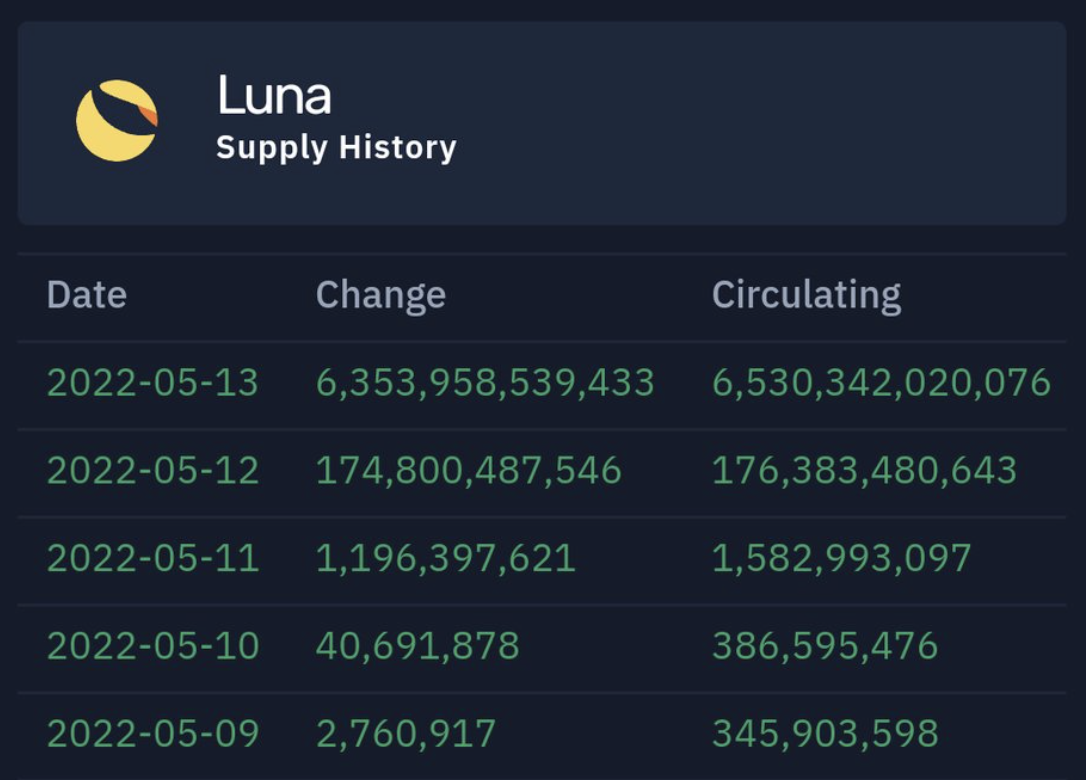Click circulating value 176,383,480,643

click(864, 471)
